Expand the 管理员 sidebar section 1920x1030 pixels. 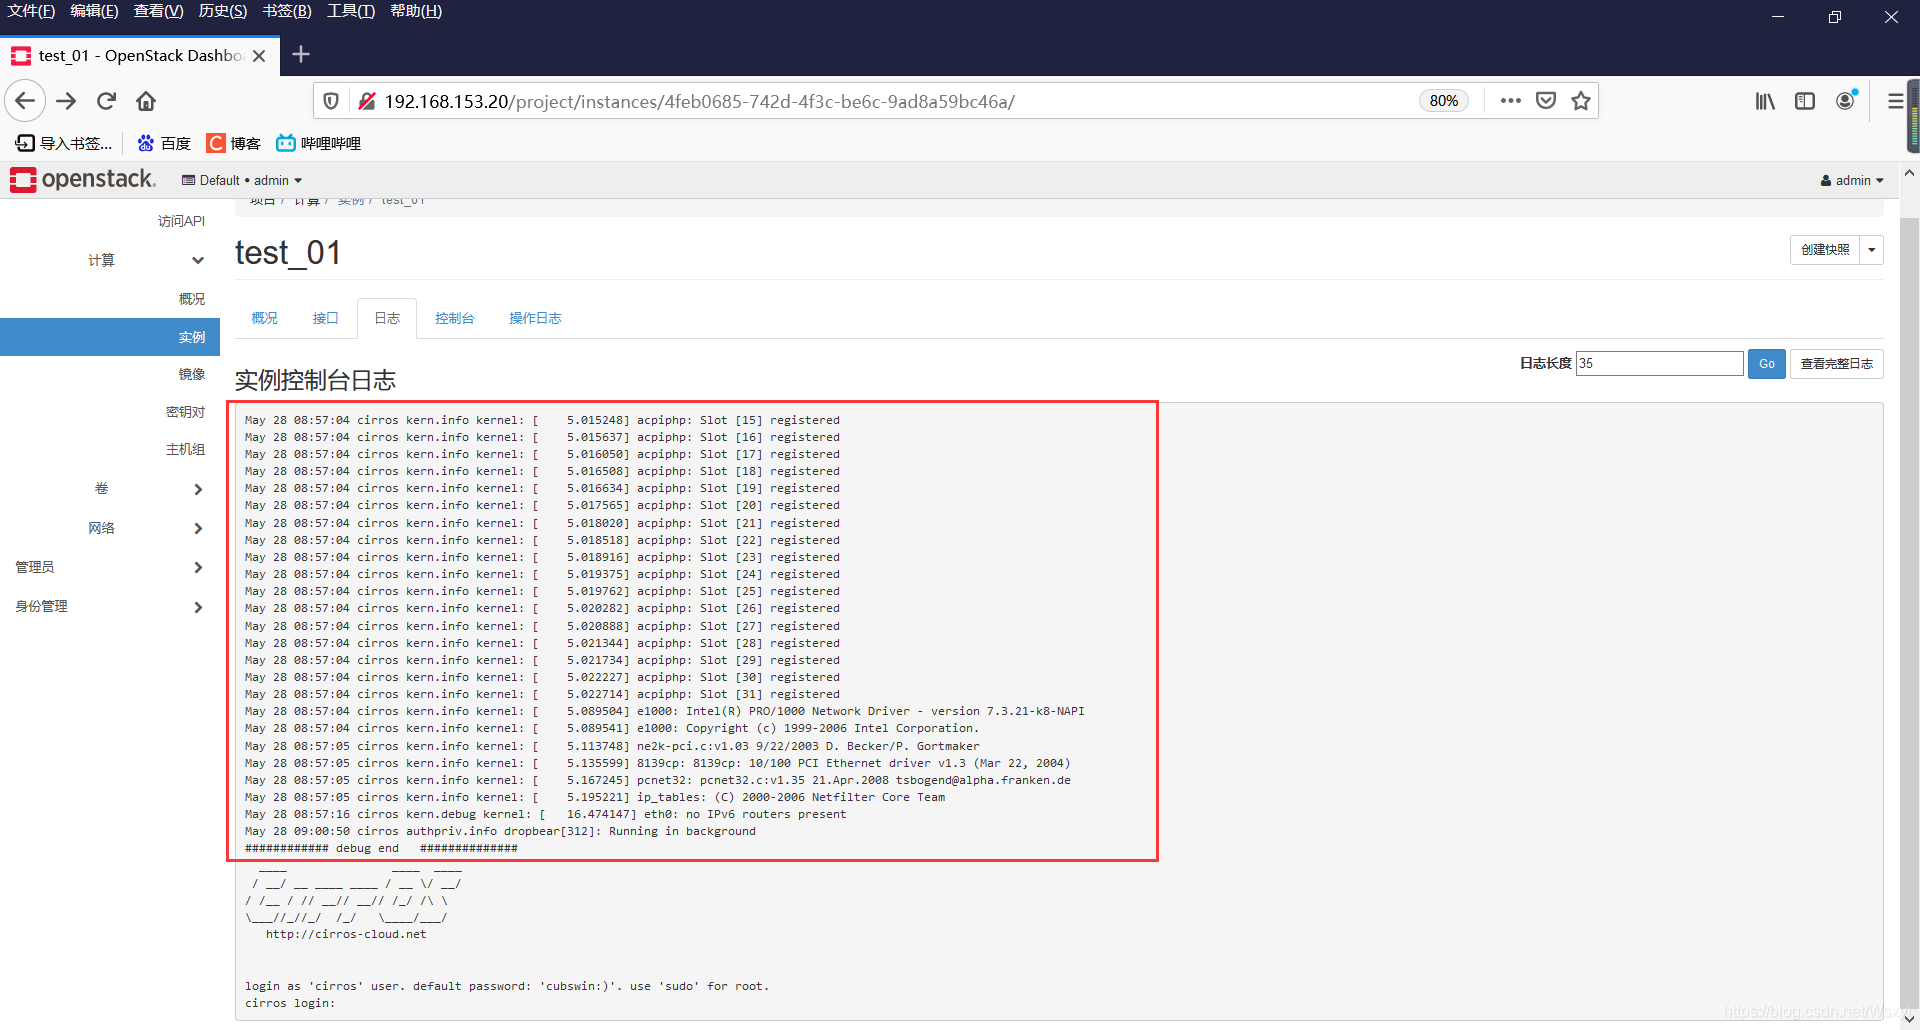(110, 567)
